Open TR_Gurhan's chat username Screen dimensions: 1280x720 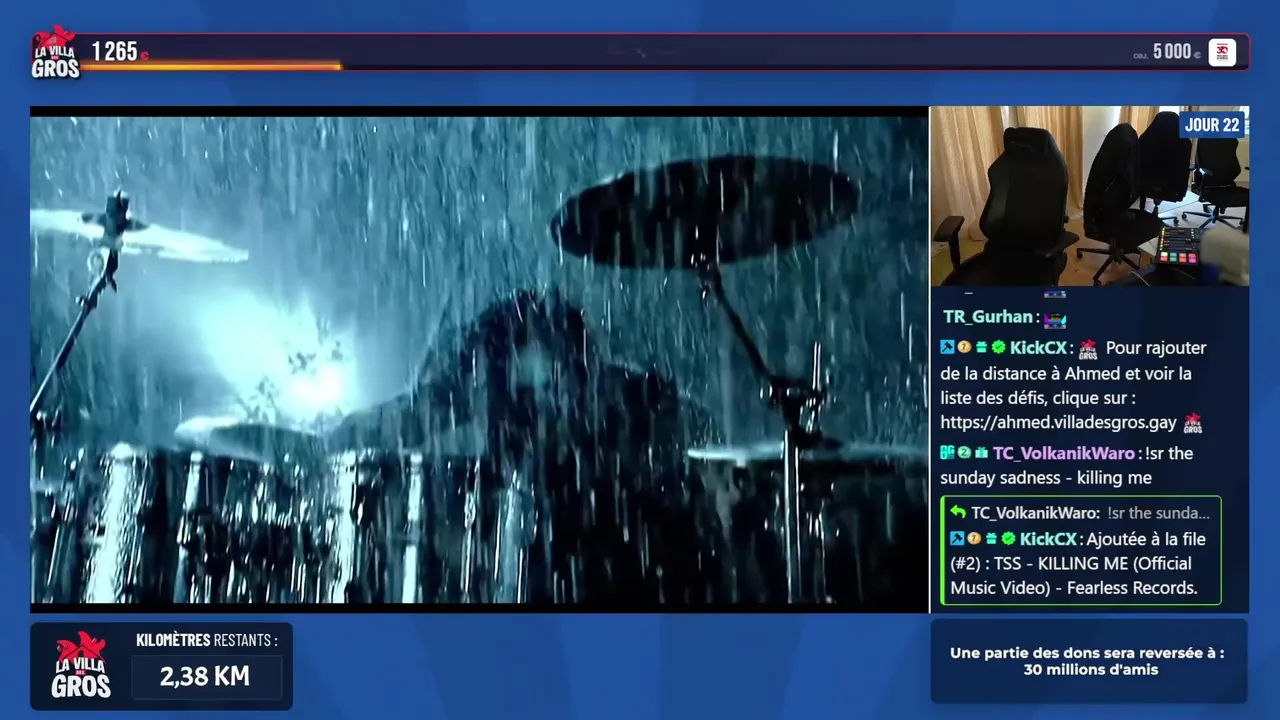click(987, 317)
